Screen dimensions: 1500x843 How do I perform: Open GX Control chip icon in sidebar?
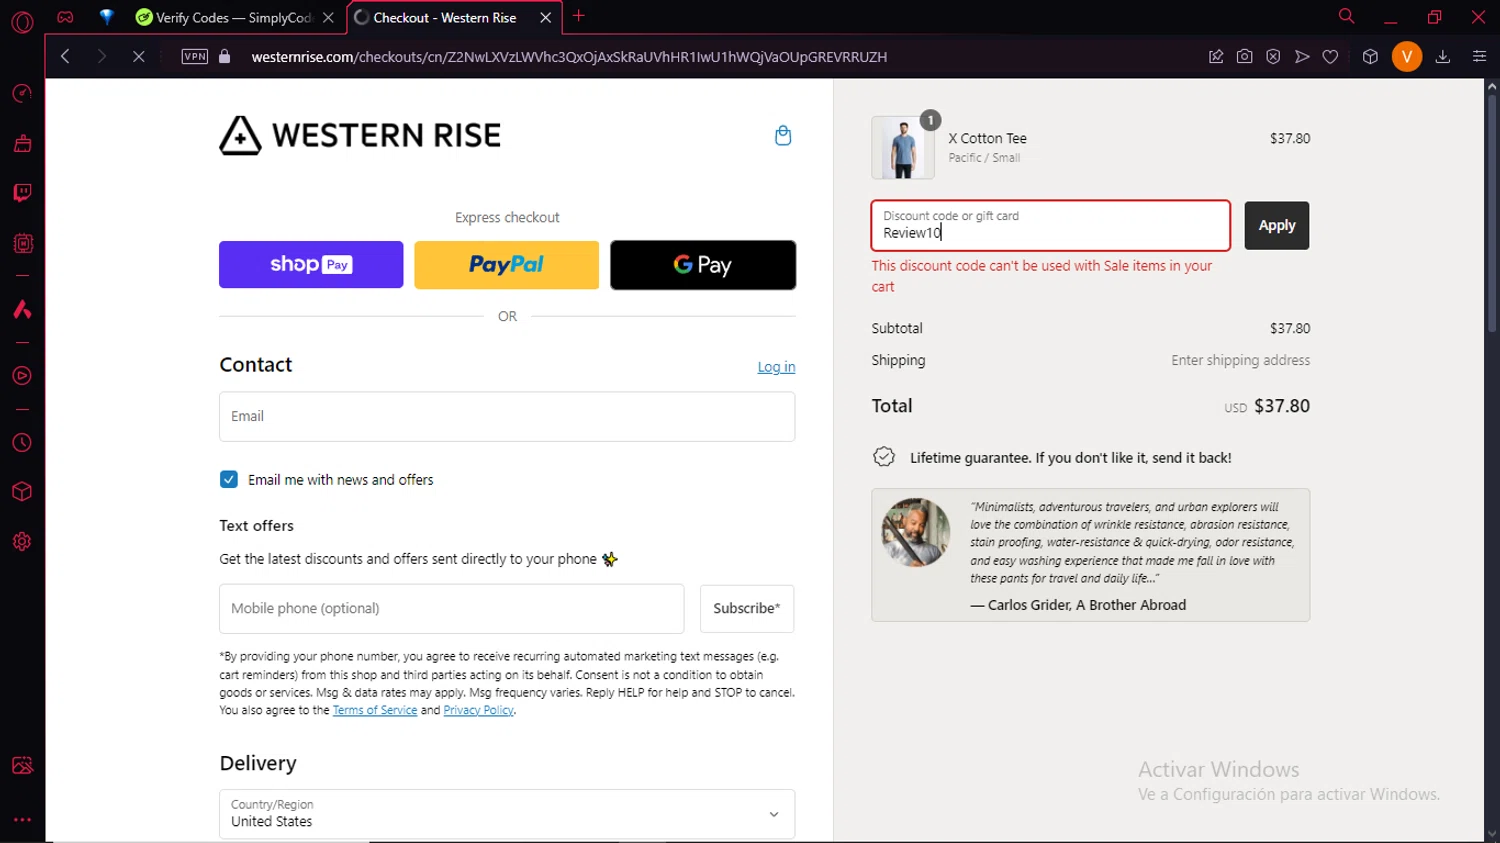(x=22, y=243)
